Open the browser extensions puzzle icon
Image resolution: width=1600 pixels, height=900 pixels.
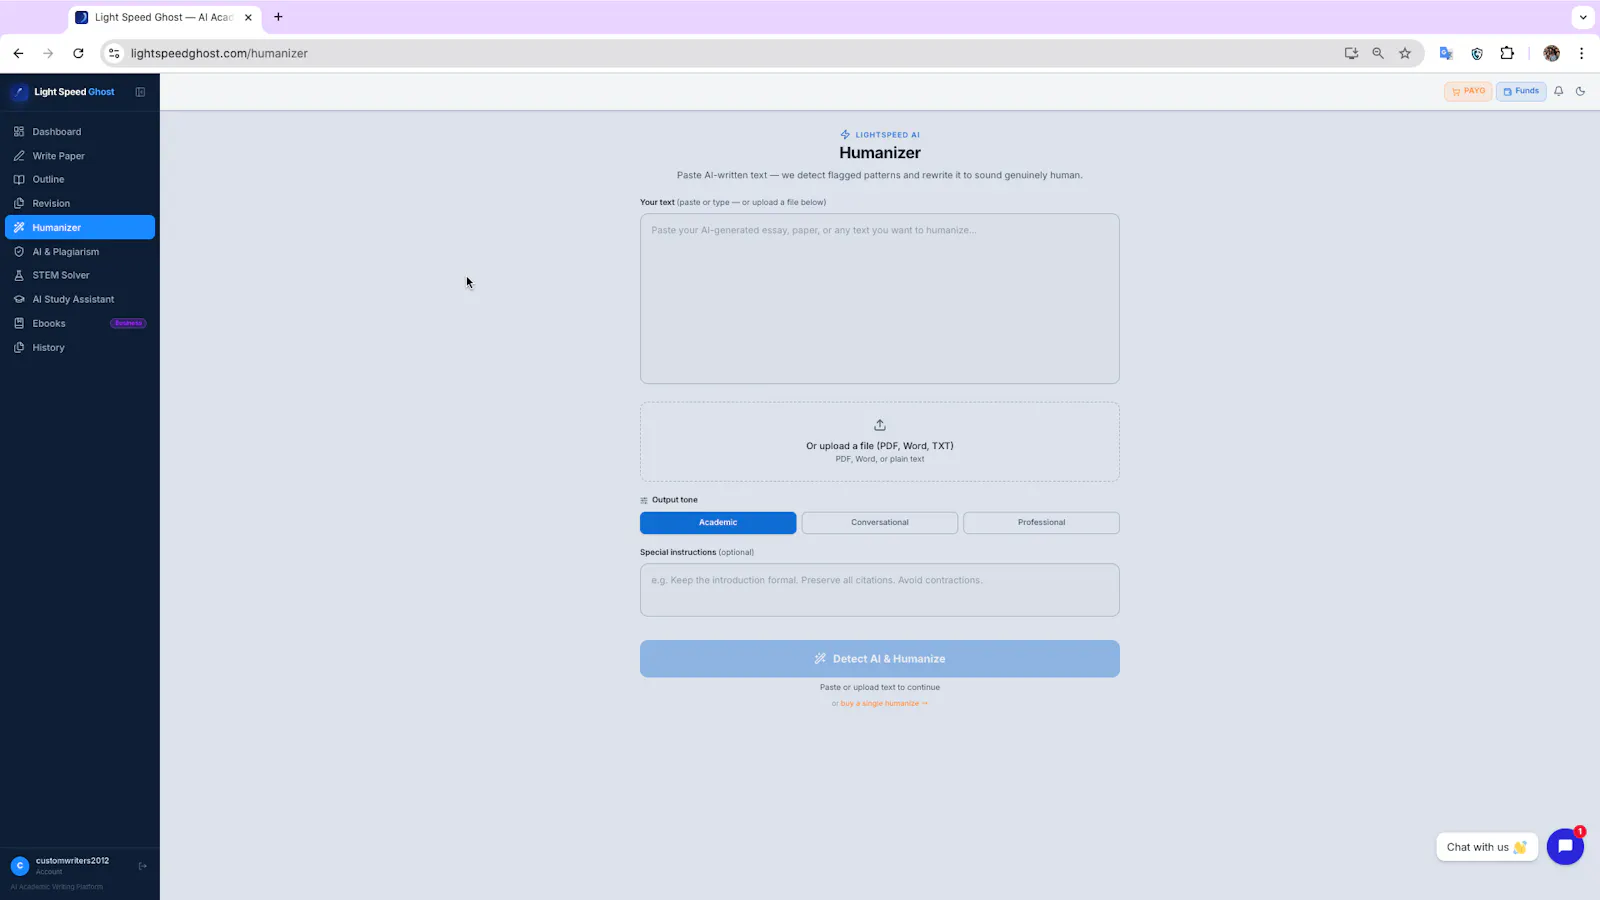(x=1507, y=53)
